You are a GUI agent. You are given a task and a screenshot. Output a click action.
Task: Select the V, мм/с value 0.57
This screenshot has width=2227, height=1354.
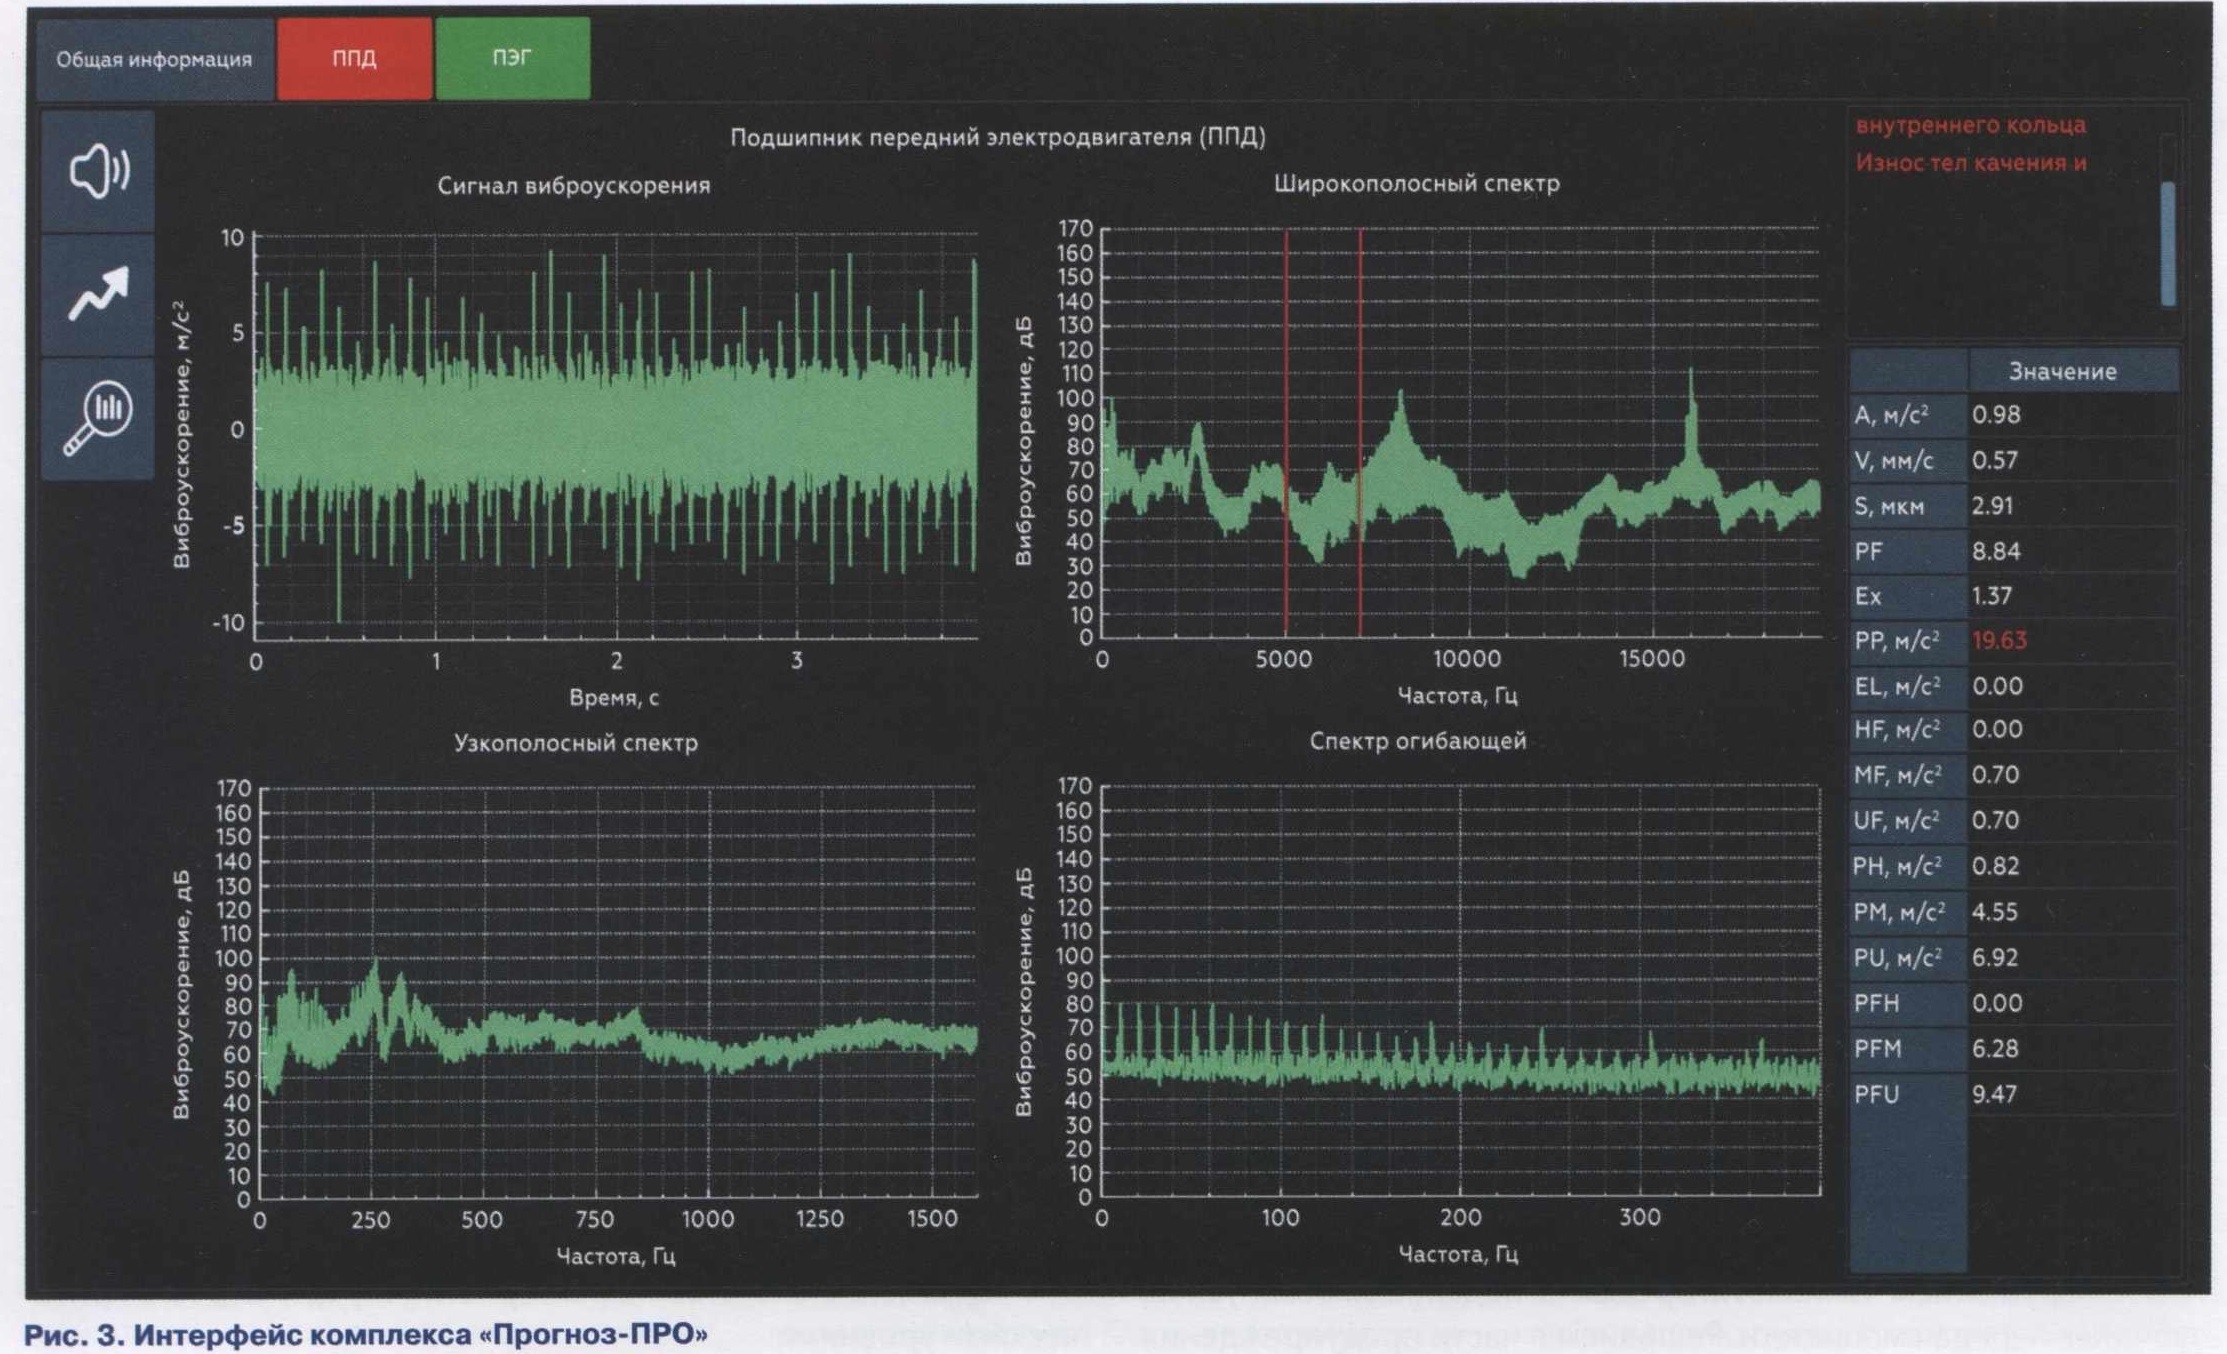(x=1994, y=460)
